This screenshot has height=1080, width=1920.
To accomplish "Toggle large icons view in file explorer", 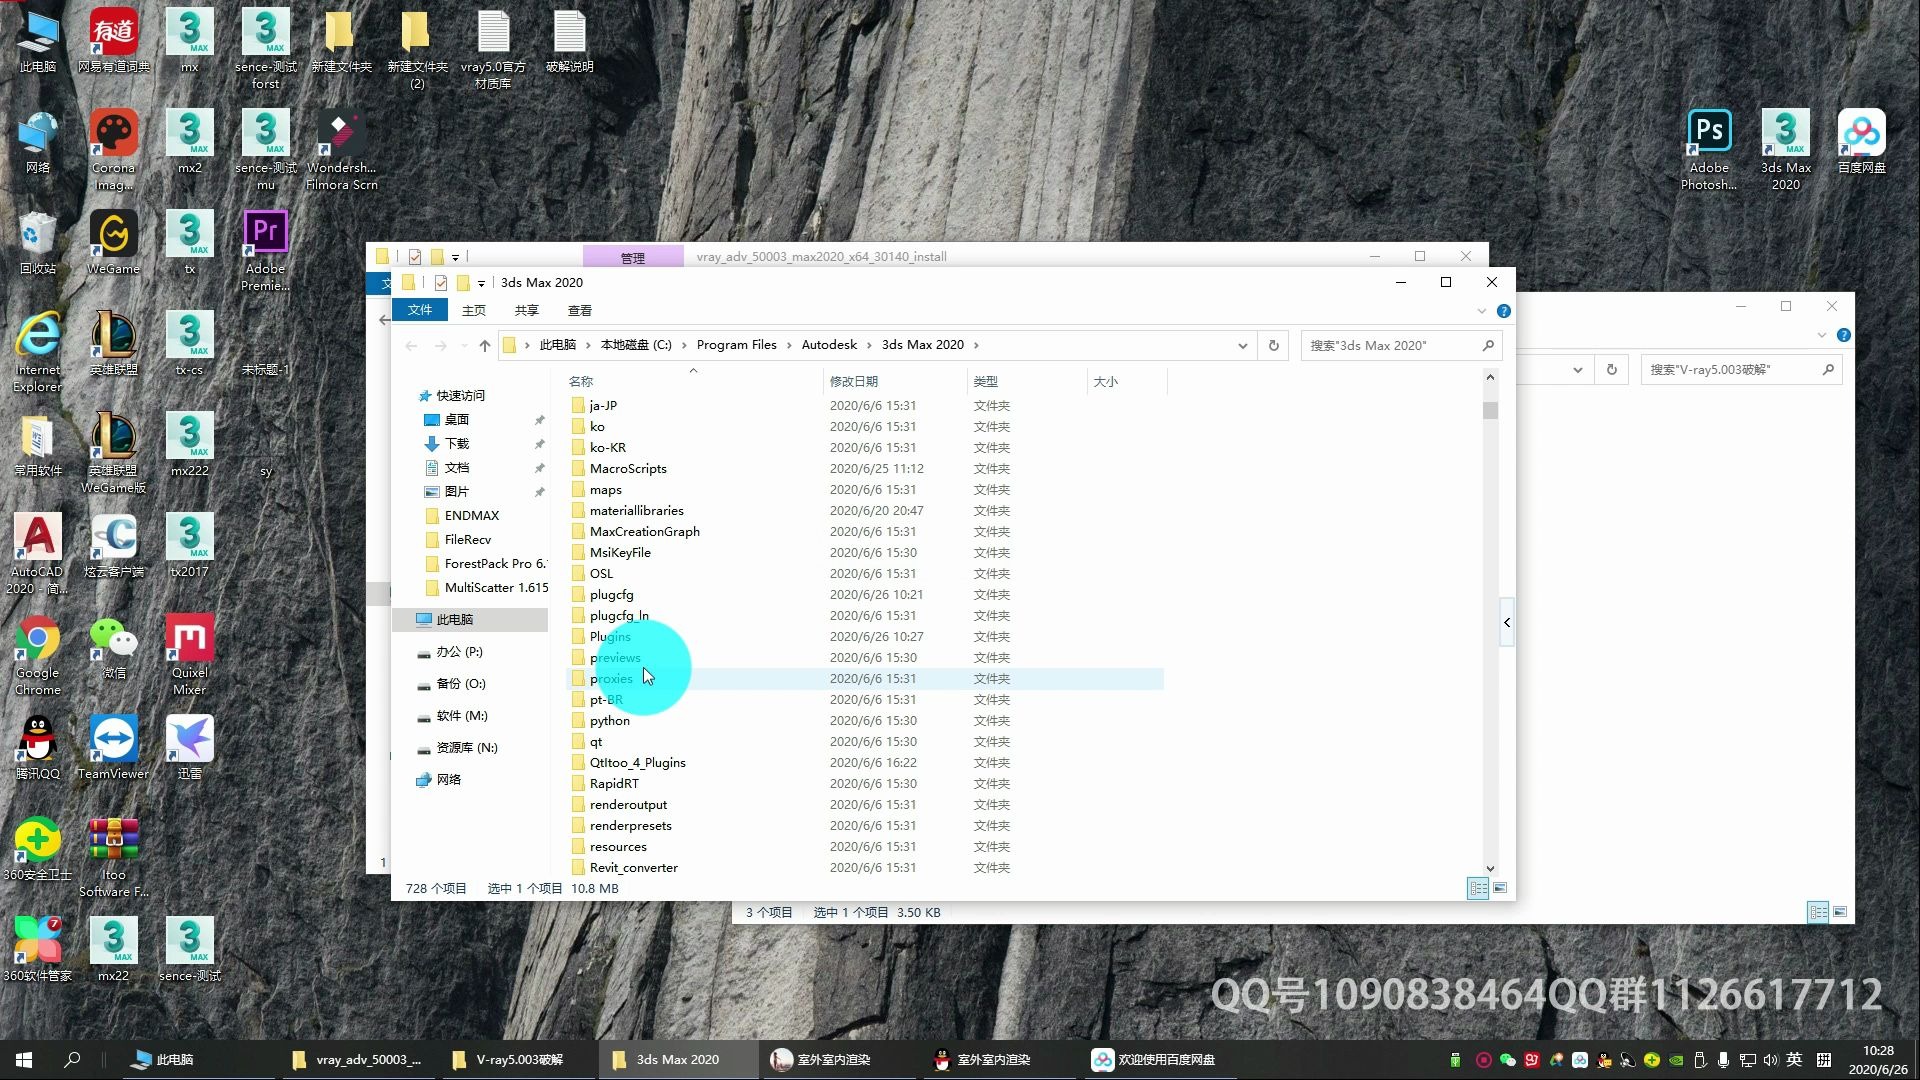I will (x=1501, y=887).
